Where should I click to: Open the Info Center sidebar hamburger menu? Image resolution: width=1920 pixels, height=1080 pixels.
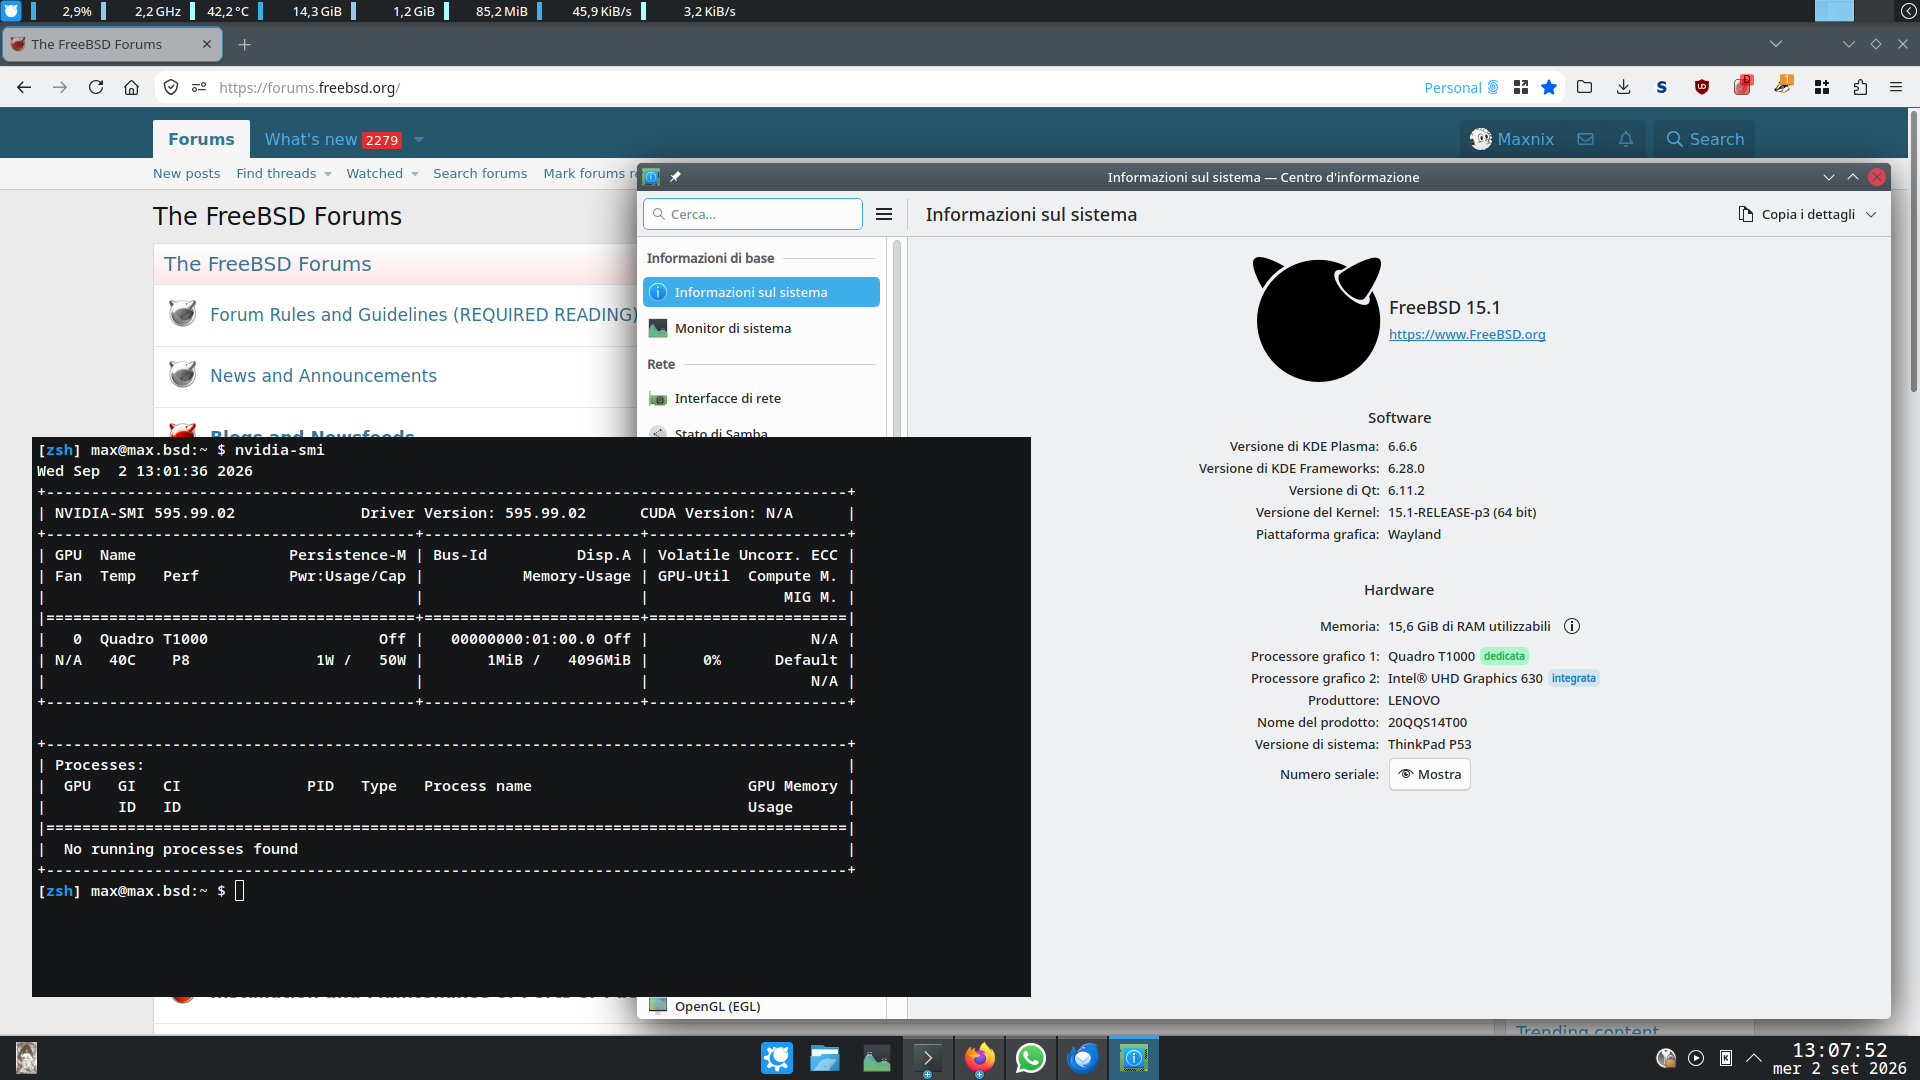pos(884,214)
